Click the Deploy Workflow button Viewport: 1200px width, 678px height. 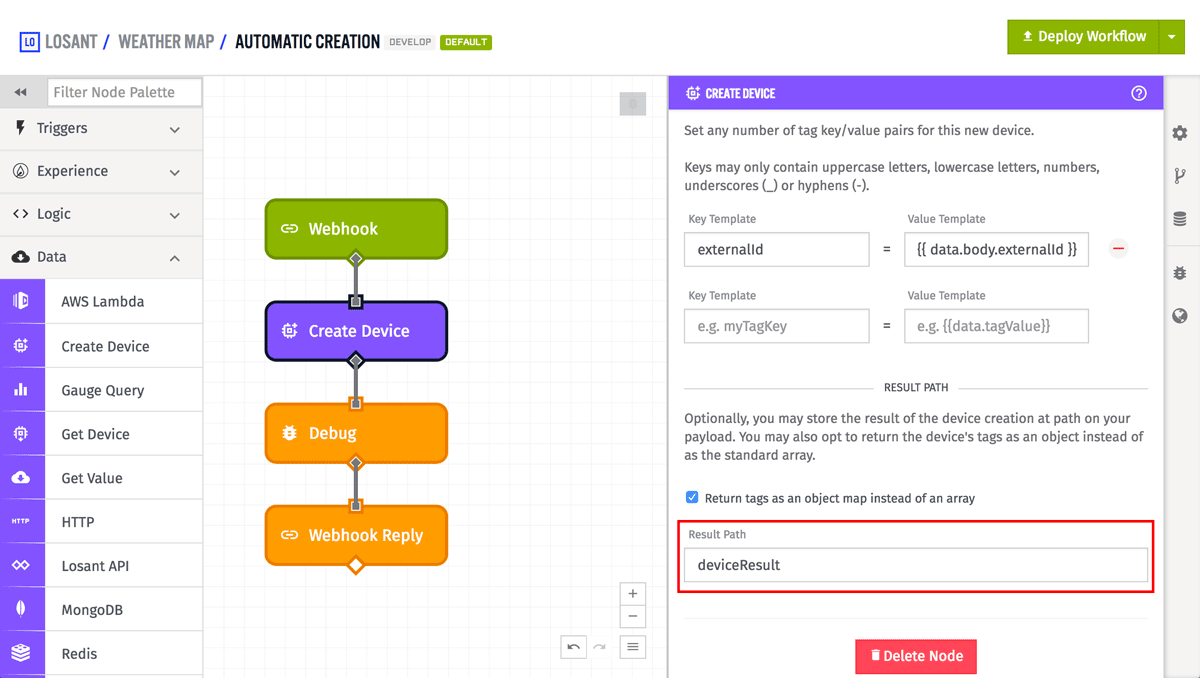[x=1083, y=37]
